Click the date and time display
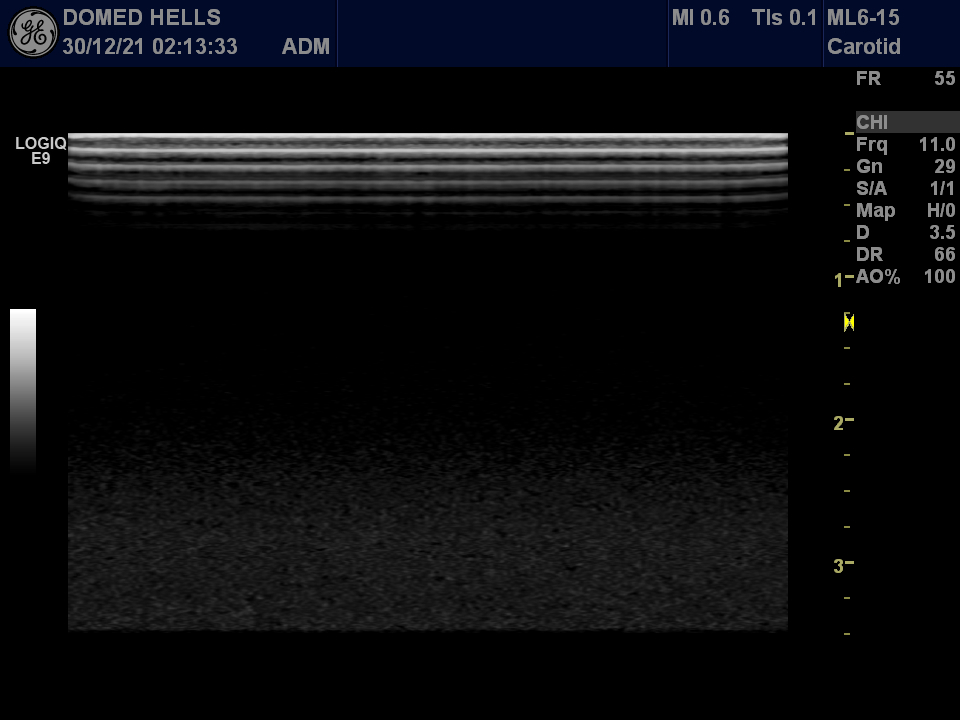Viewport: 960px width, 720px height. 150,47
